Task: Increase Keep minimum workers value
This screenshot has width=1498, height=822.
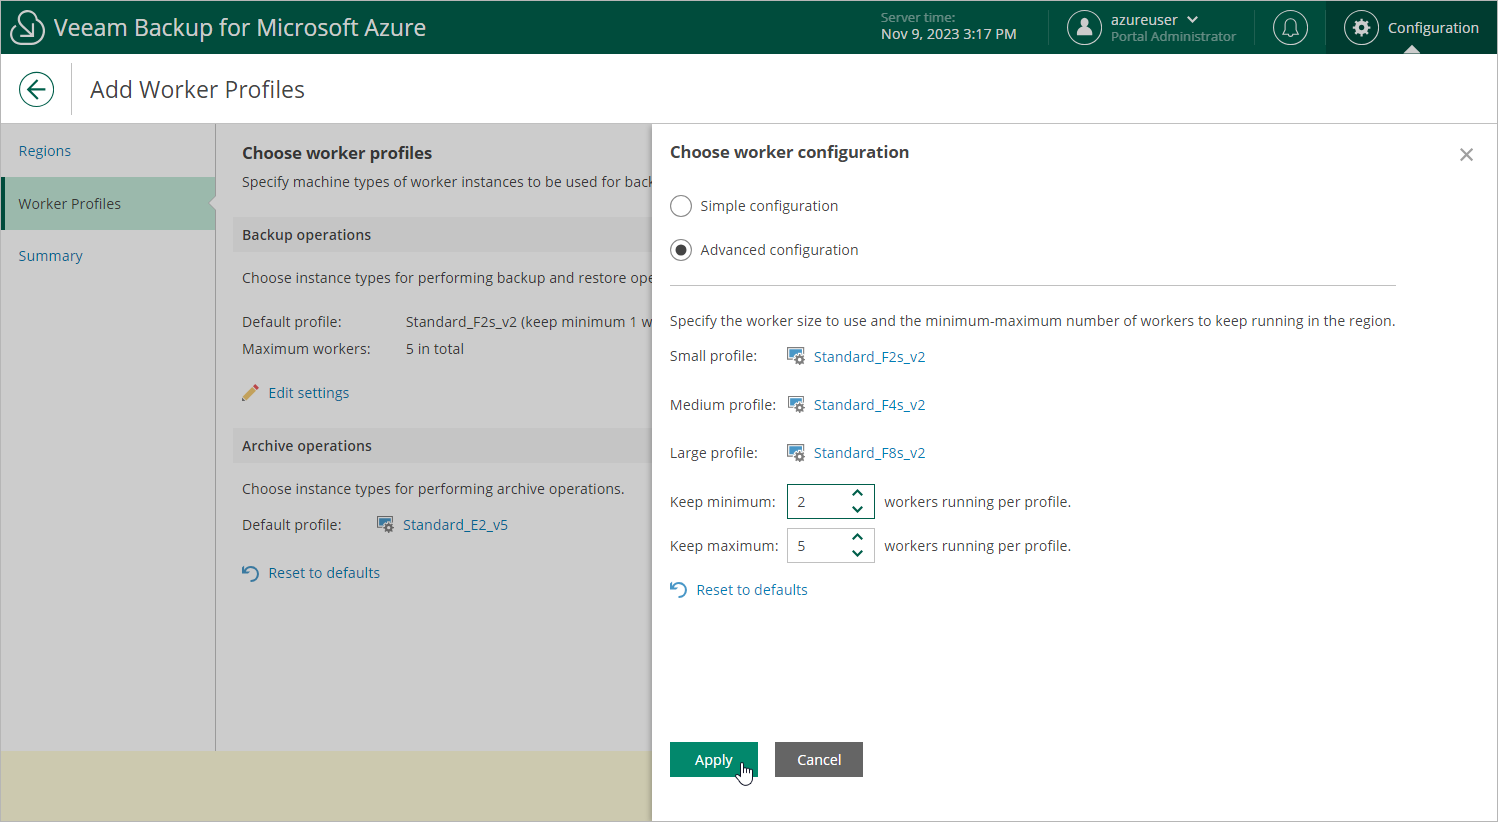Action: (857, 494)
